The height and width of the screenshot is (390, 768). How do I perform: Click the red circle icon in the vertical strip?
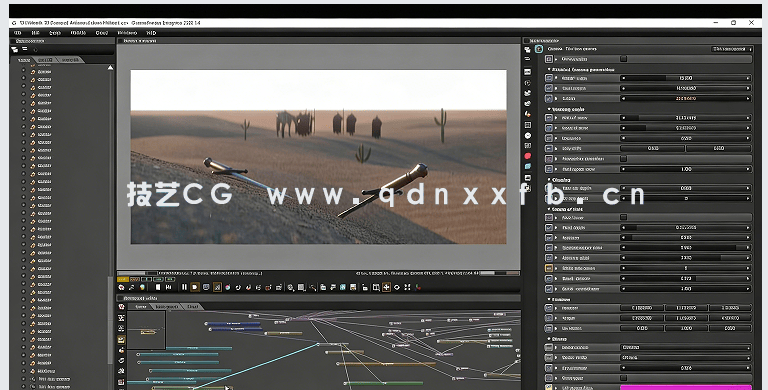[x=528, y=156]
